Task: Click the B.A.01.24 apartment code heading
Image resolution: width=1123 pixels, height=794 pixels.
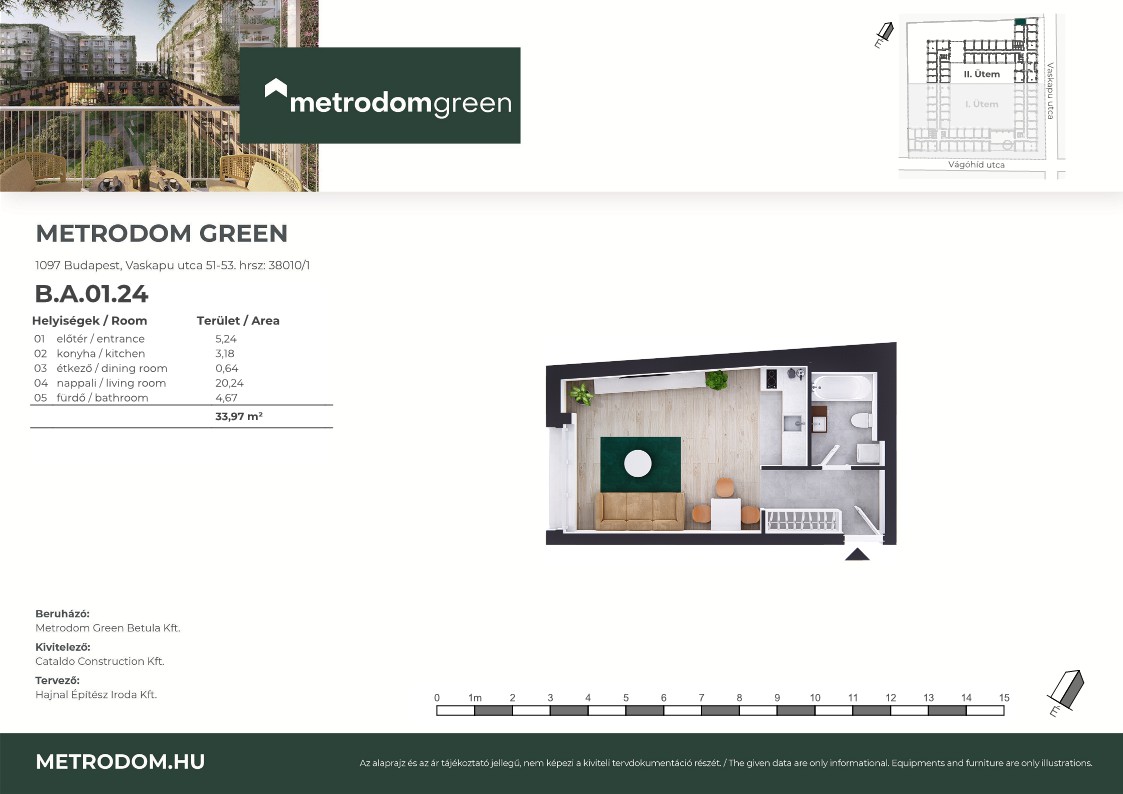Action: tap(92, 294)
